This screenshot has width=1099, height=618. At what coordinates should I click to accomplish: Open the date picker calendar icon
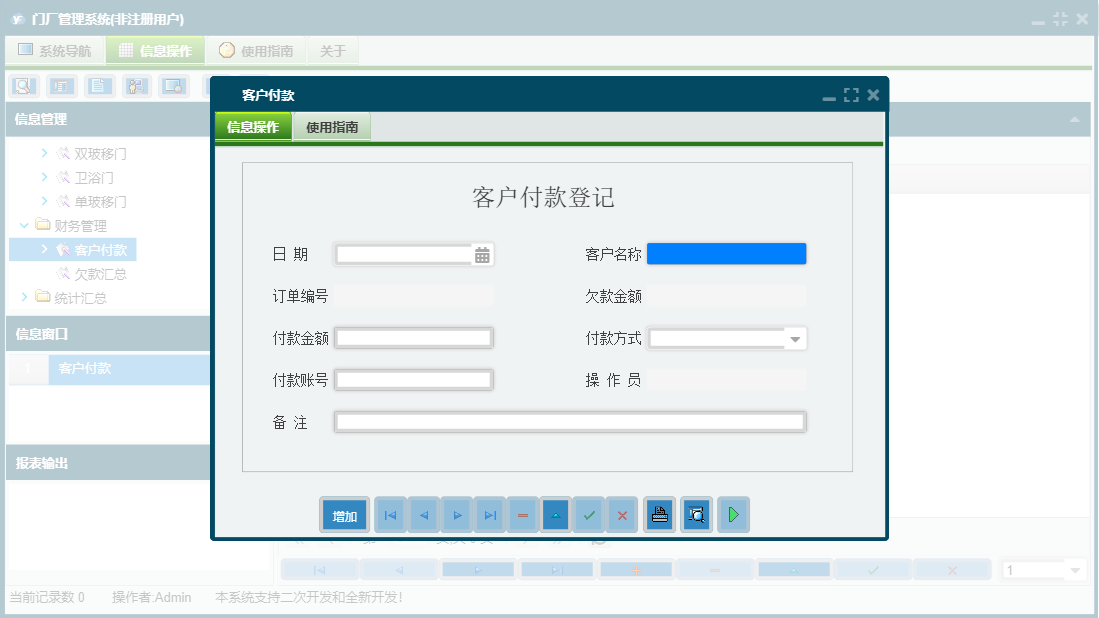pyautogui.click(x=483, y=254)
